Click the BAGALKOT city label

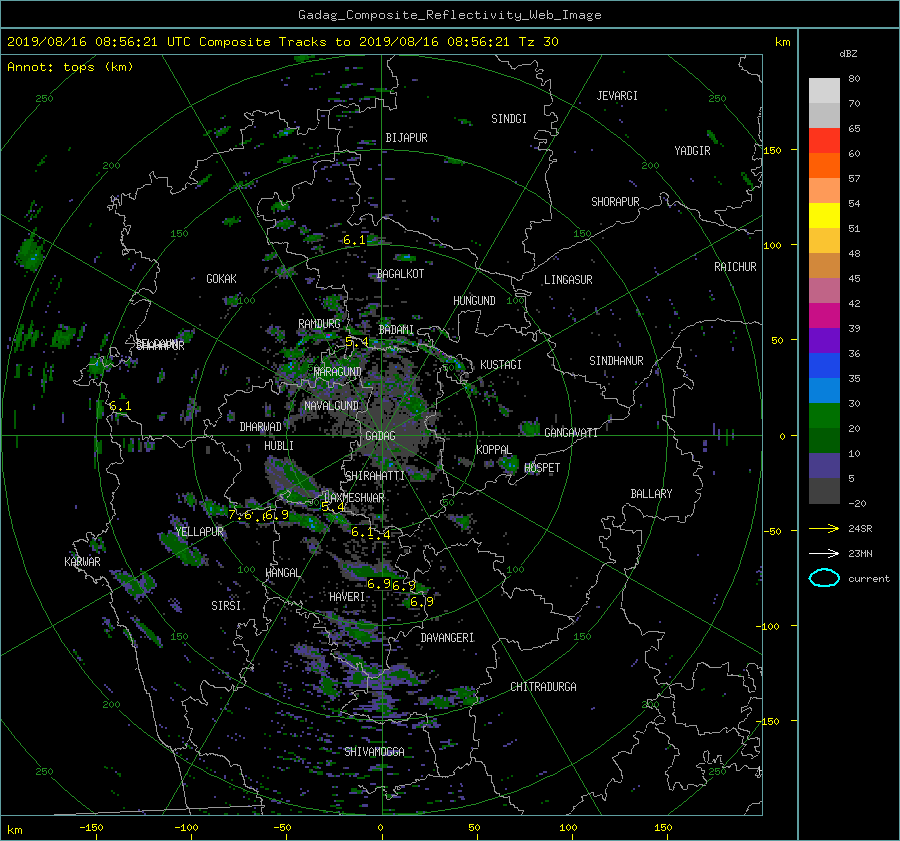point(400,274)
